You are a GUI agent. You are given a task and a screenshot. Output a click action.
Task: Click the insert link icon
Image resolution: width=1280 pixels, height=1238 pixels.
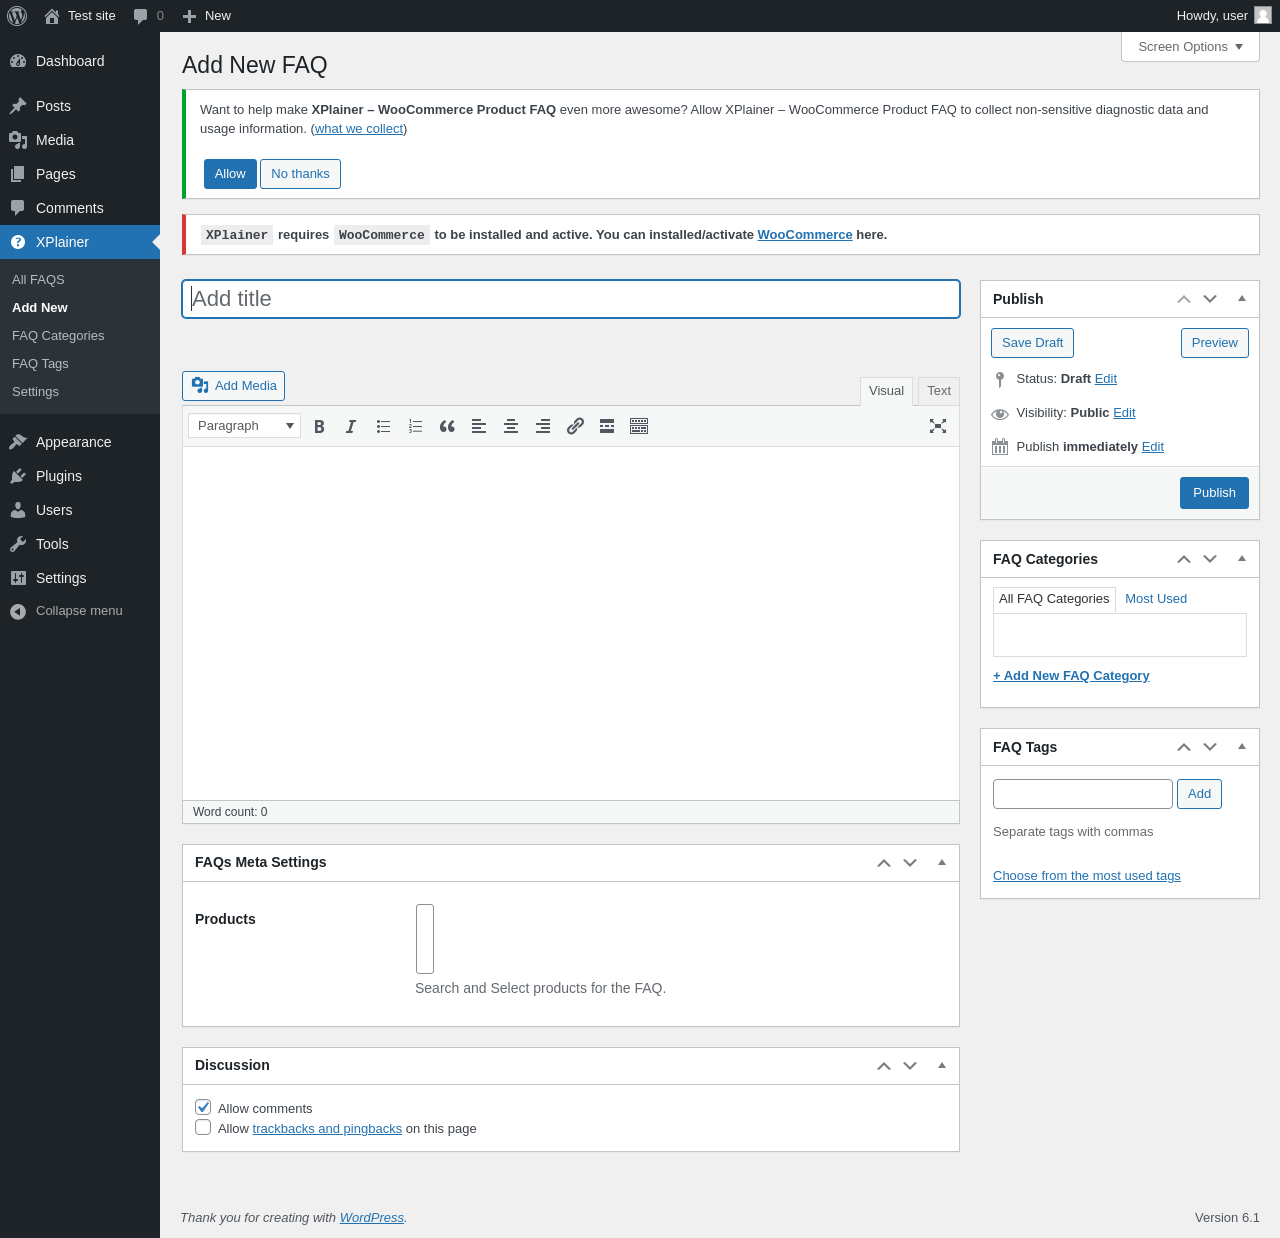click(575, 426)
